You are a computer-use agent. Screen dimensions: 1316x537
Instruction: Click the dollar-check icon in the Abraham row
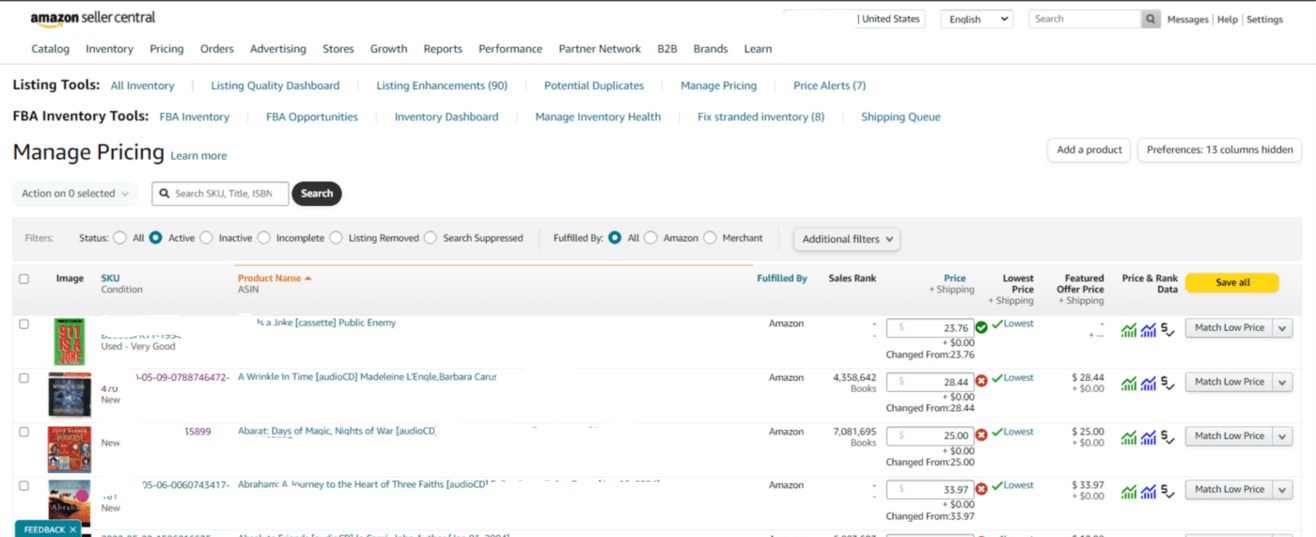1167,491
